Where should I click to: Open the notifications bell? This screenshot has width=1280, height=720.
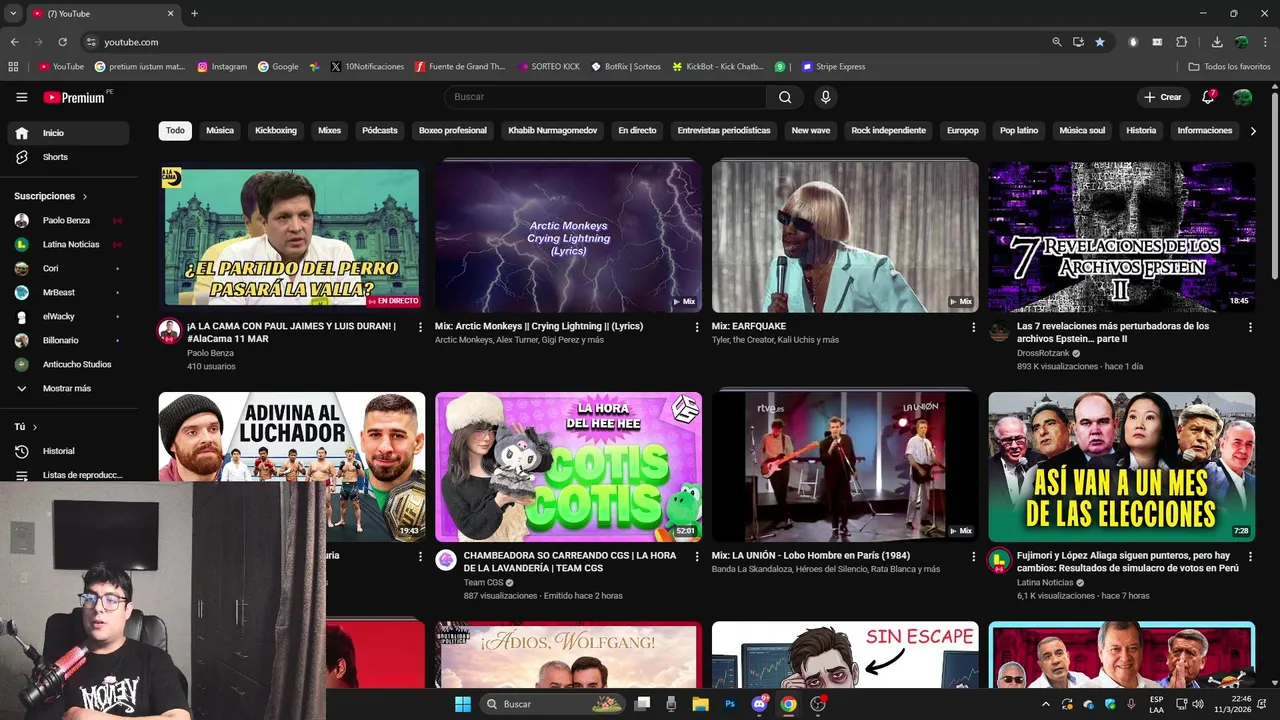pyautogui.click(x=1208, y=97)
